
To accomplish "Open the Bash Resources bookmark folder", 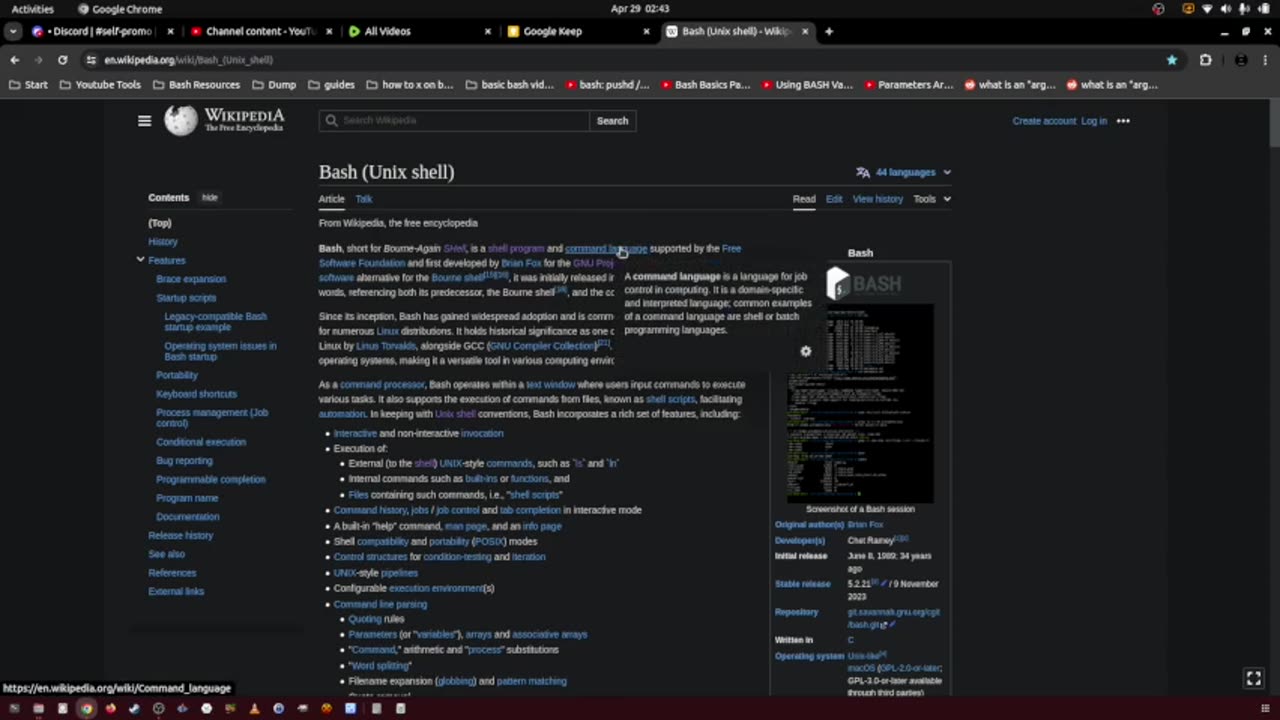I will 196,85.
